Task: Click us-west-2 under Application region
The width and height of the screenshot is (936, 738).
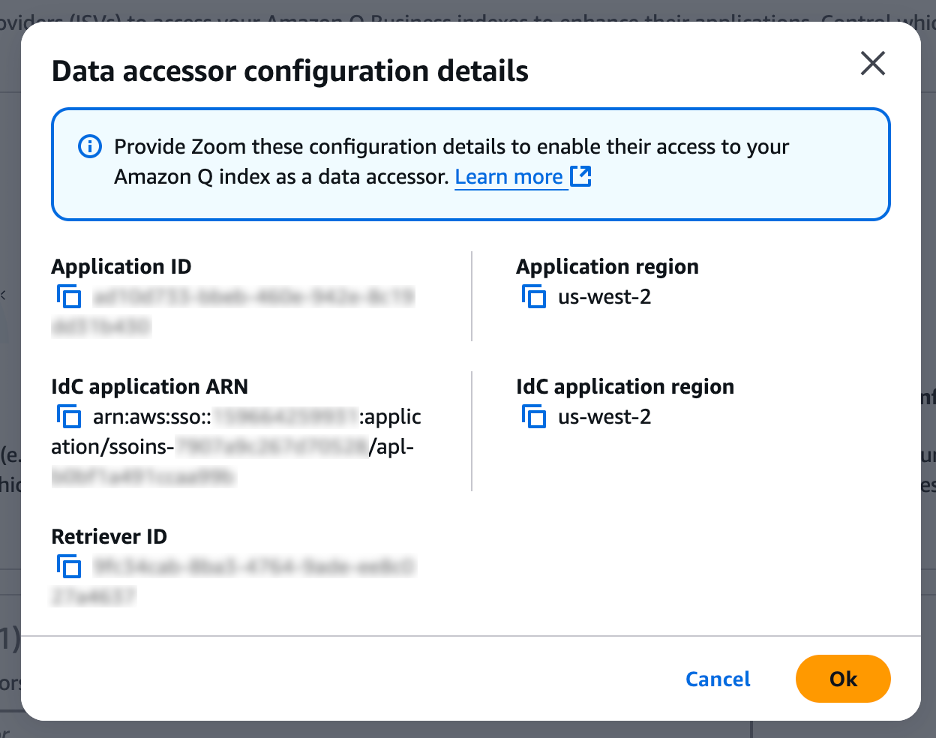Action: [x=604, y=297]
